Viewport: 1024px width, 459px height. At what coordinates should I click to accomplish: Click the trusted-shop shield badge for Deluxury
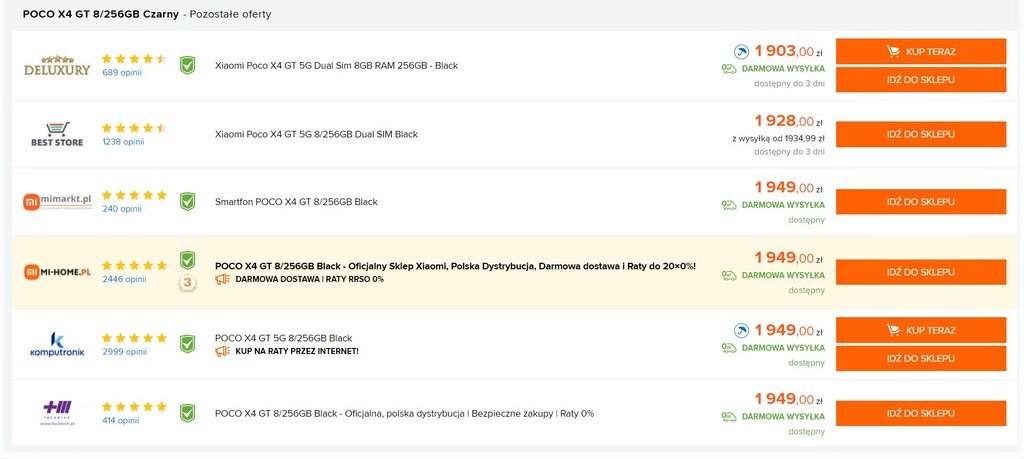(x=187, y=65)
